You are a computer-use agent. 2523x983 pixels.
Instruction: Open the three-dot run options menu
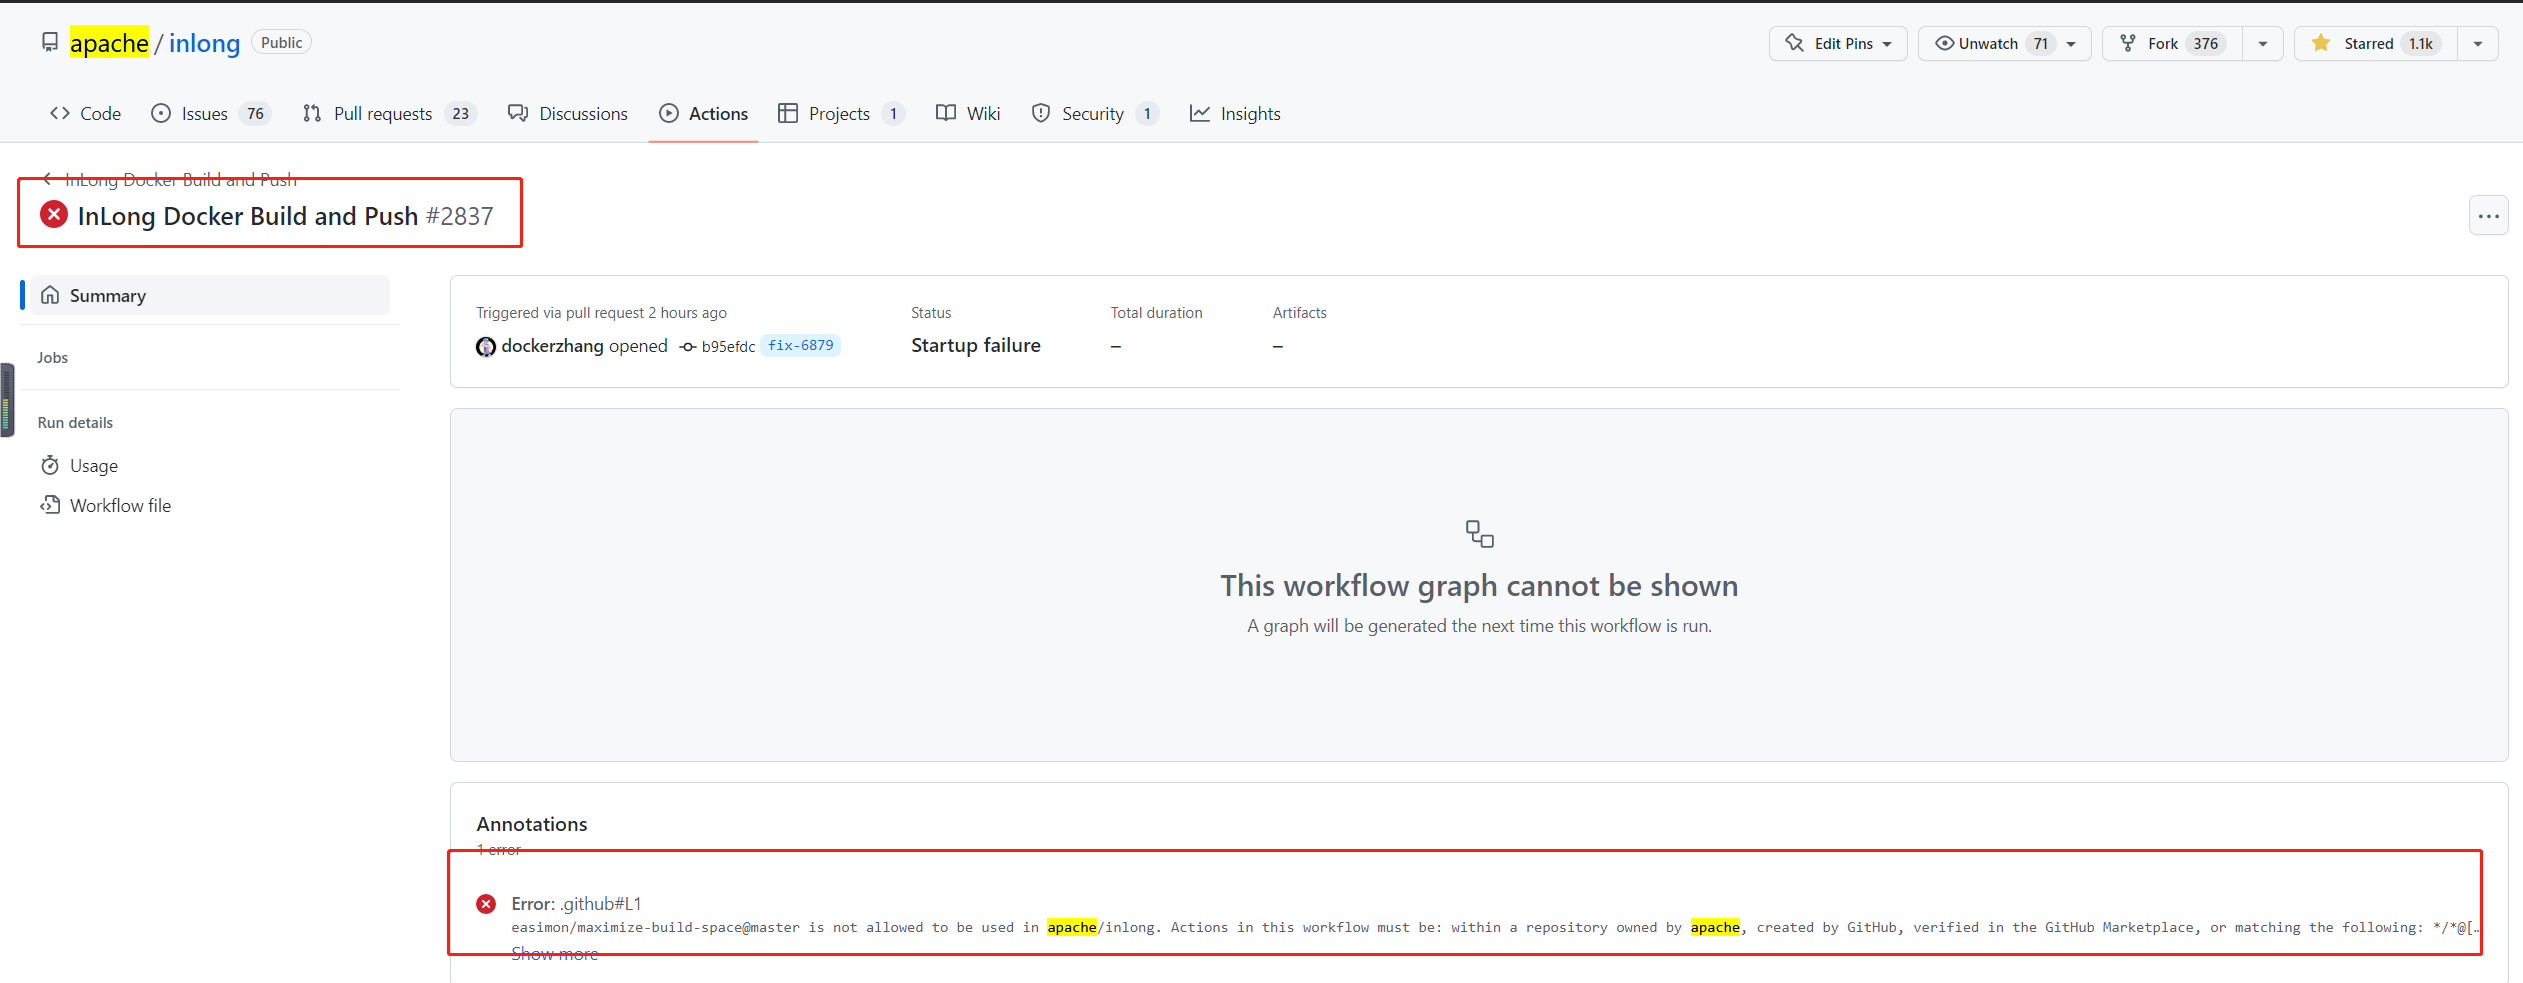[x=2488, y=216]
